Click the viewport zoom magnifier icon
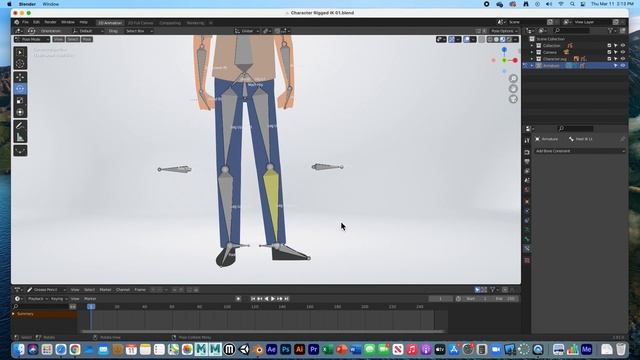 (513, 78)
